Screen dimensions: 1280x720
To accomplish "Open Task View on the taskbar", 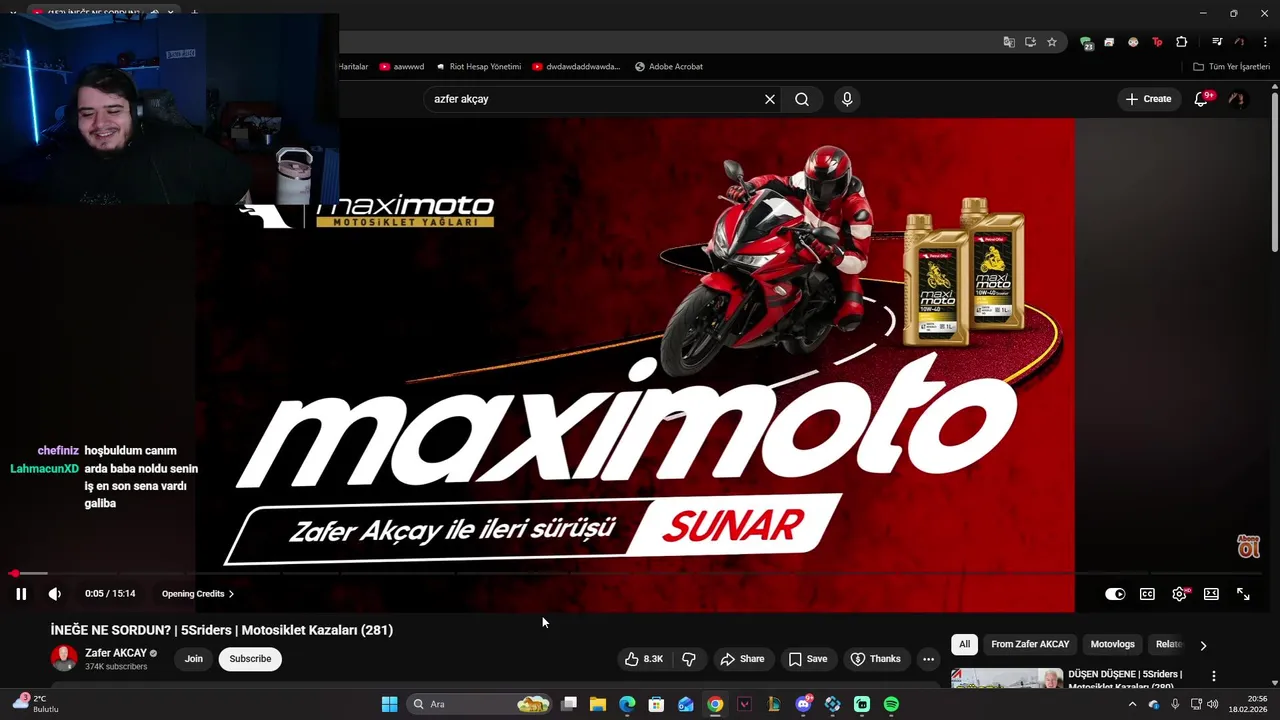I will click(x=569, y=704).
